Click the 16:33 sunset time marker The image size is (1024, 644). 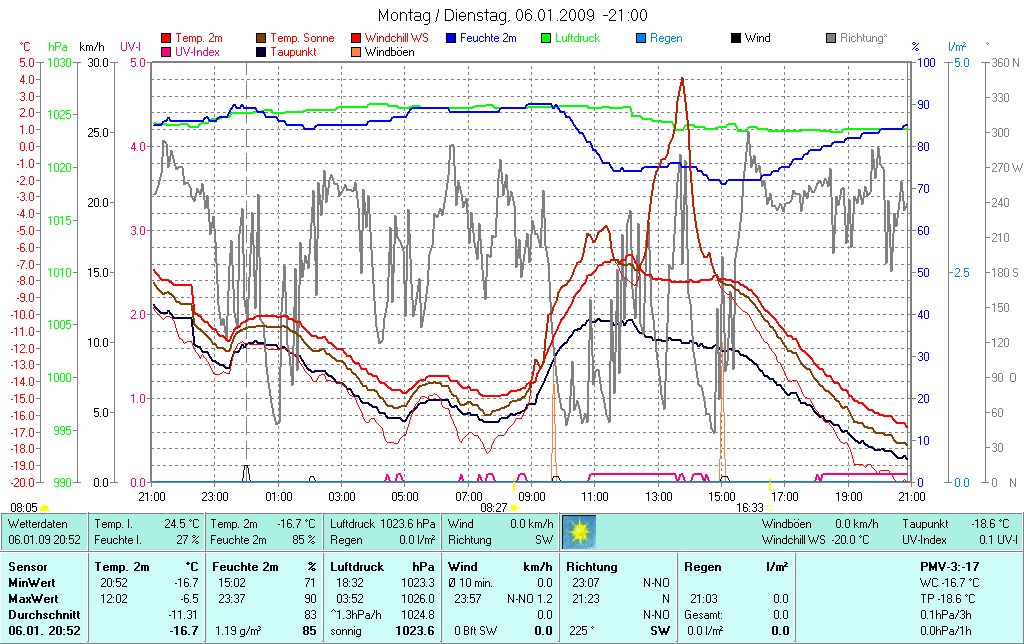749,507
